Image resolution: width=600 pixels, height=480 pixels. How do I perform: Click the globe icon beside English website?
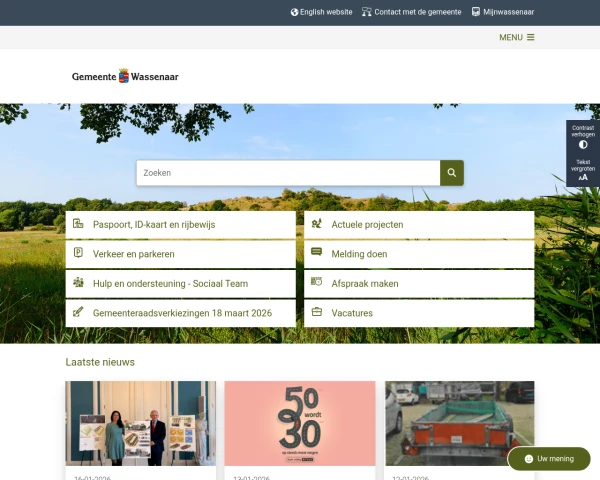tap(294, 12)
